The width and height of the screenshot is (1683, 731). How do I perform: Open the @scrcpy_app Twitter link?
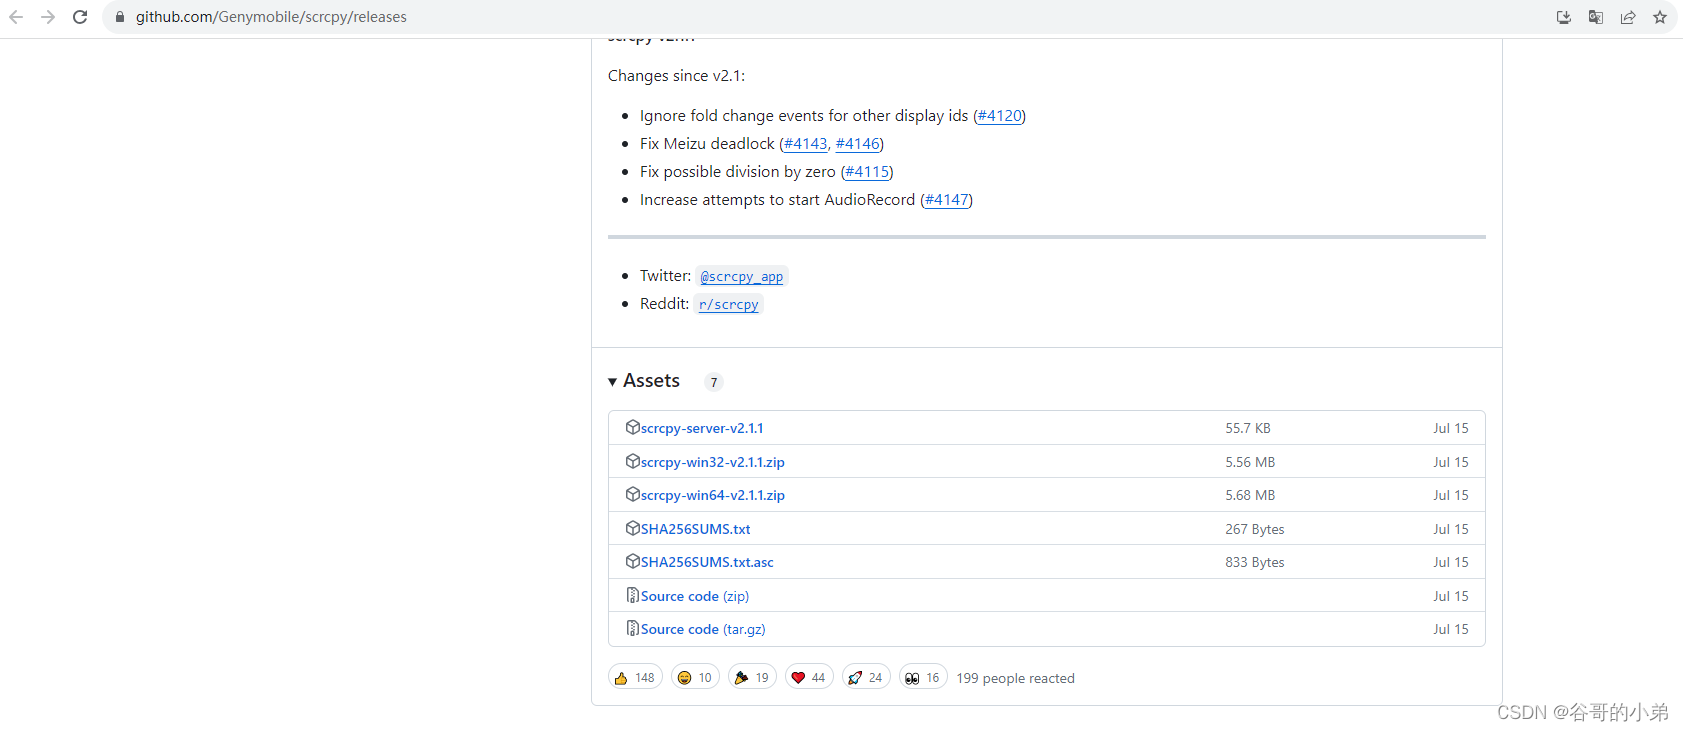point(742,276)
